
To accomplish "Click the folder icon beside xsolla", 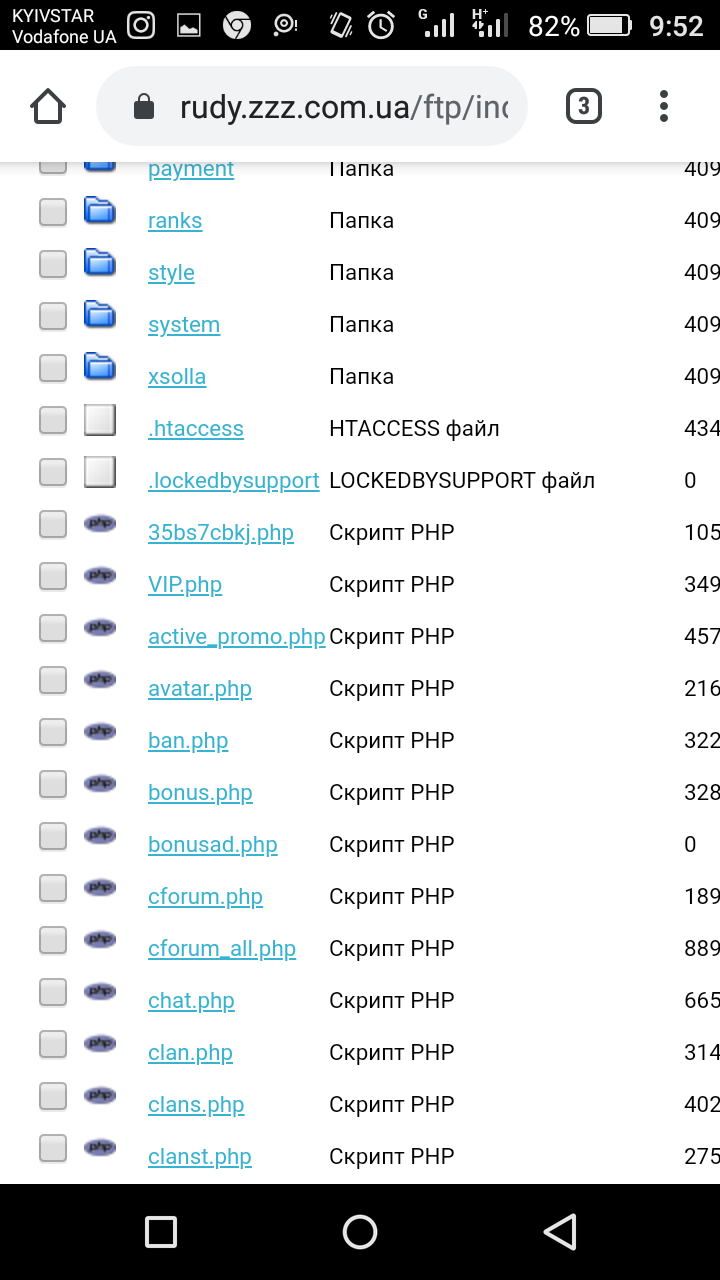I will tap(100, 367).
